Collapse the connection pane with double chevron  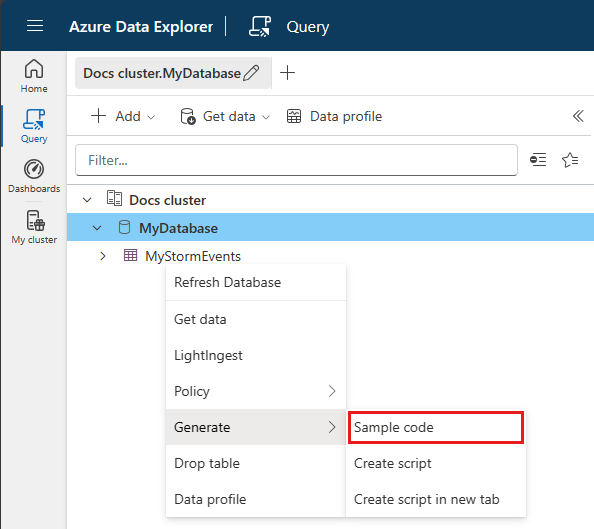pos(578,116)
